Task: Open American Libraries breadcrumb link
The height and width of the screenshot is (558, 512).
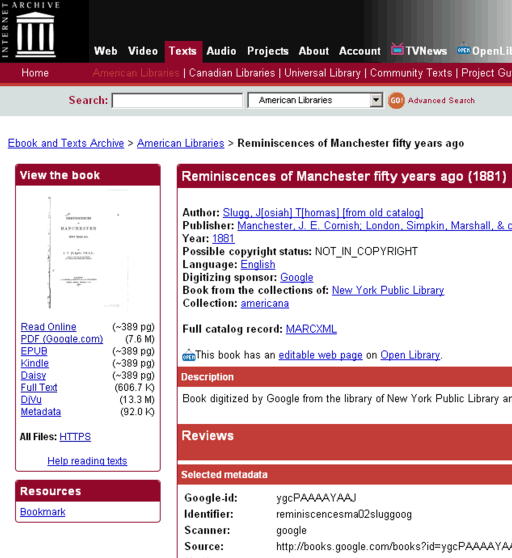Action: (x=180, y=143)
